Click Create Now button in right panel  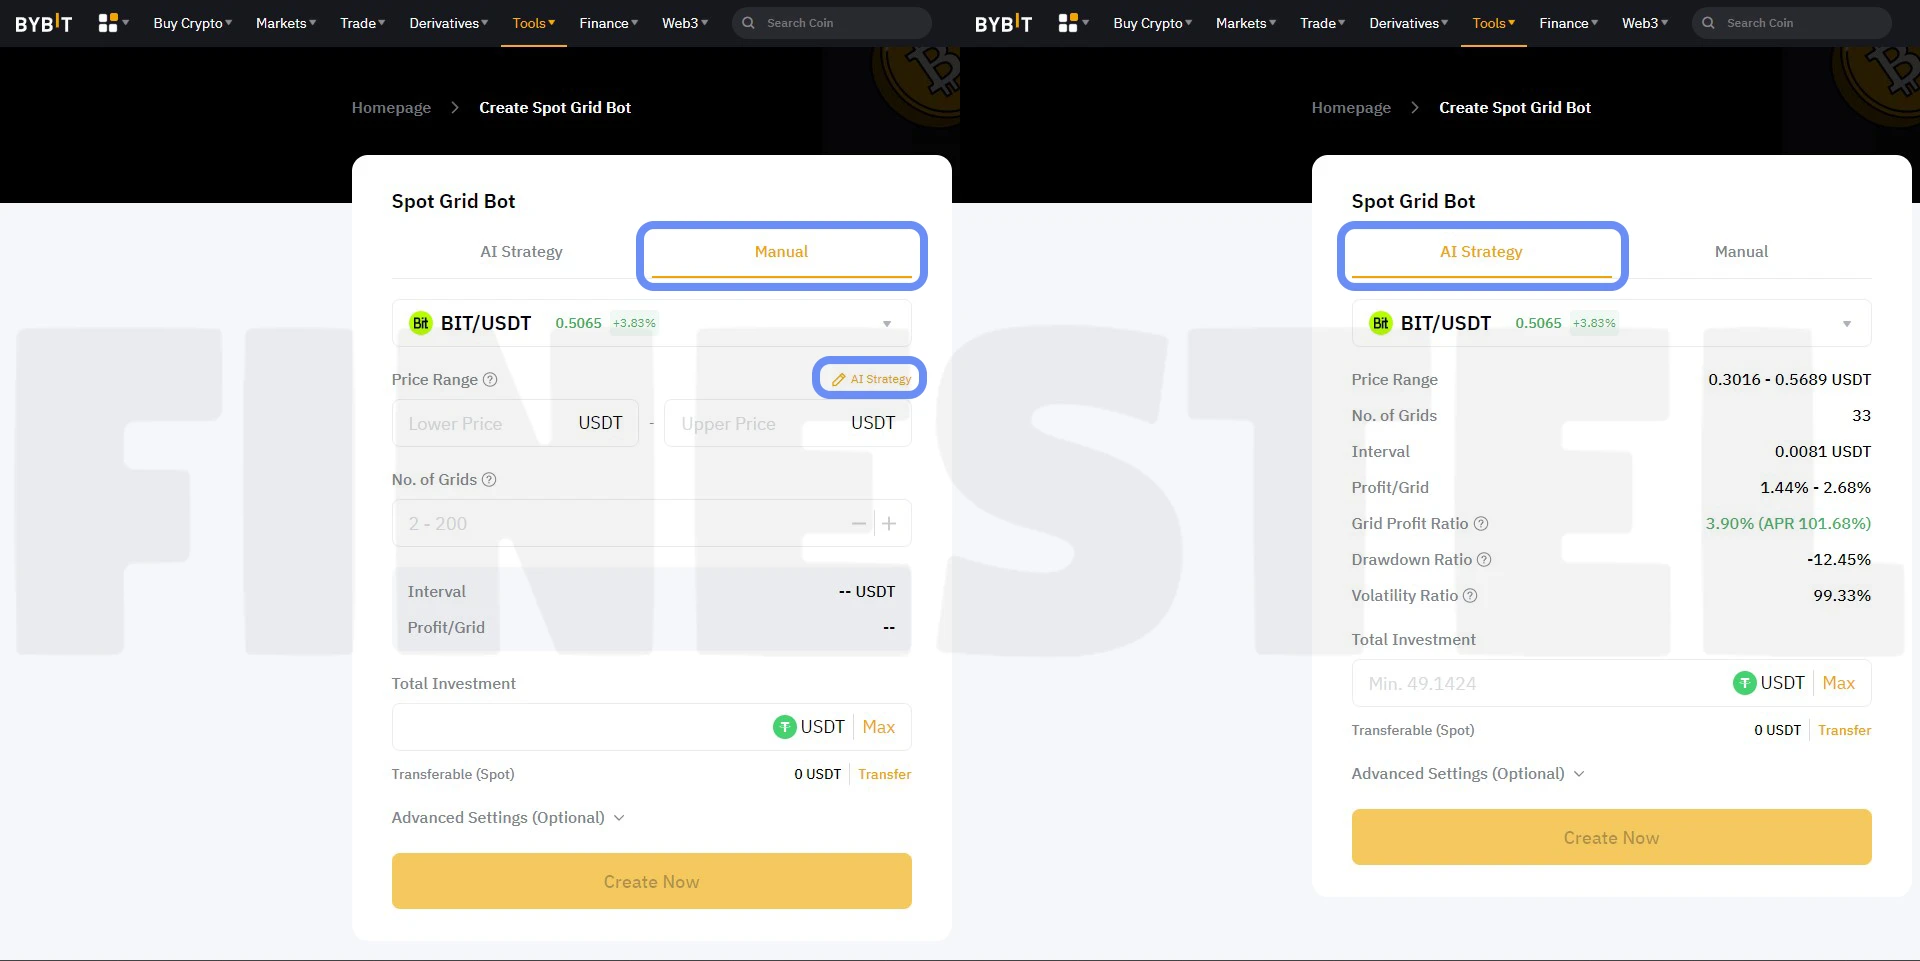(1611, 837)
